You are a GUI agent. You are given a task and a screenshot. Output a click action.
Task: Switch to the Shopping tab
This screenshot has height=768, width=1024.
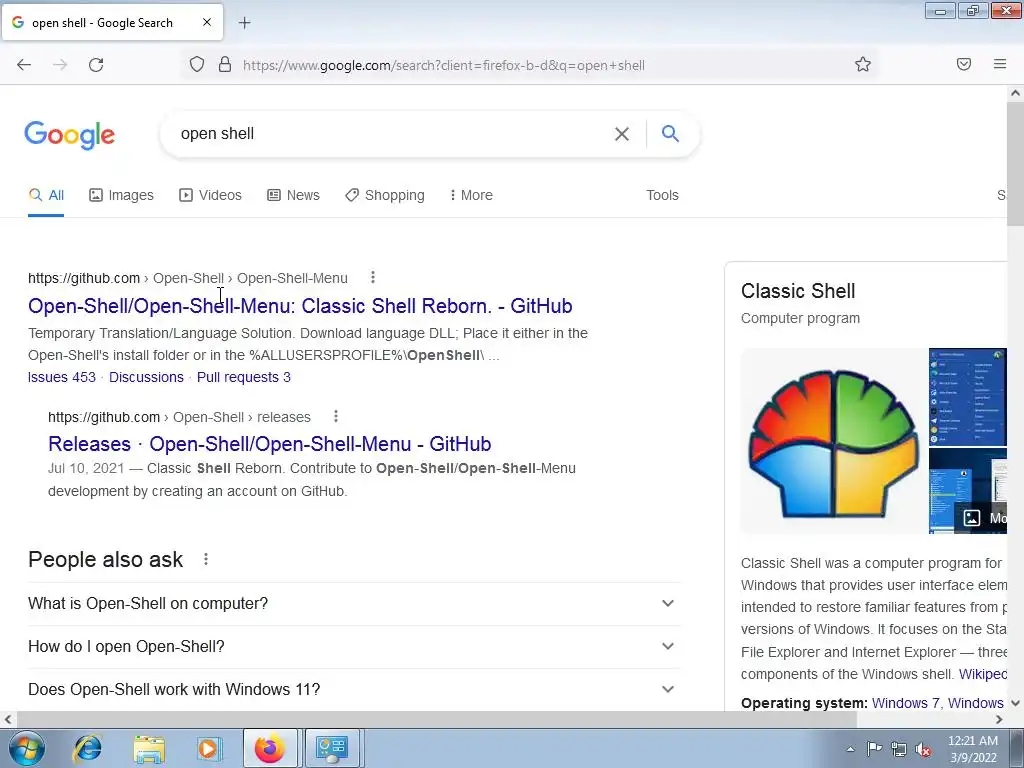point(385,195)
